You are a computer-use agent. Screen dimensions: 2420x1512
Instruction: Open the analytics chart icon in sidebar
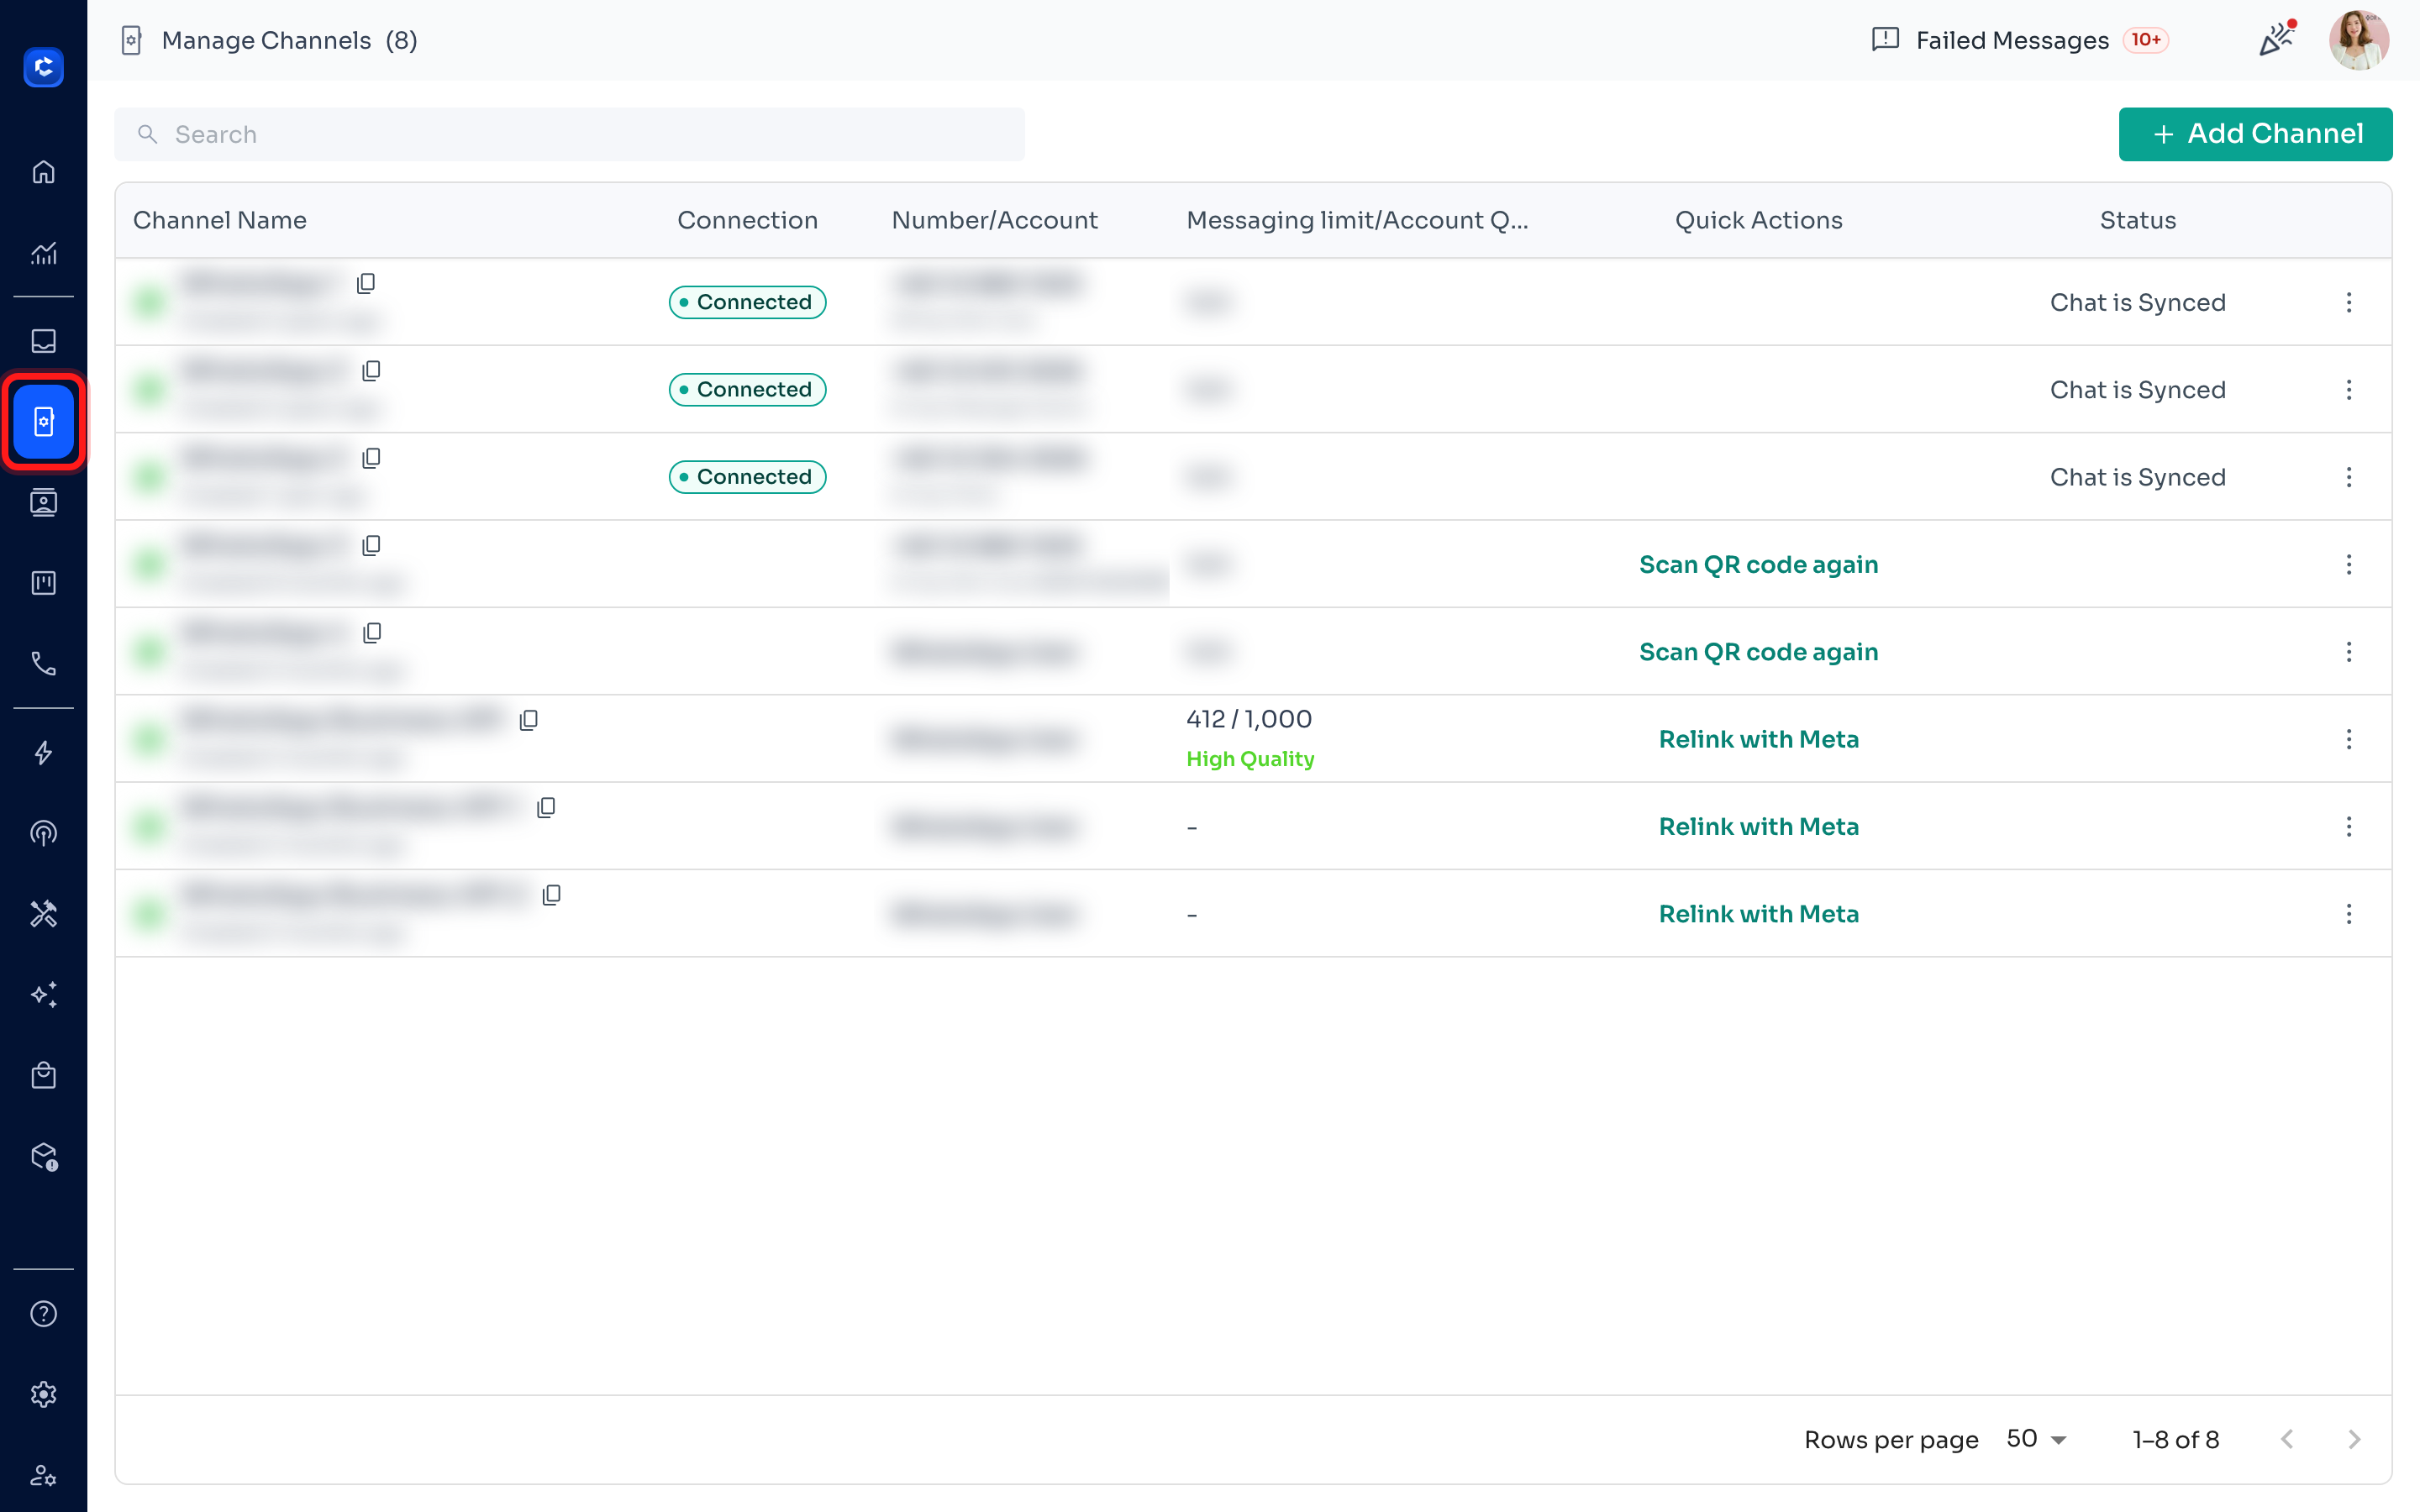click(x=43, y=253)
